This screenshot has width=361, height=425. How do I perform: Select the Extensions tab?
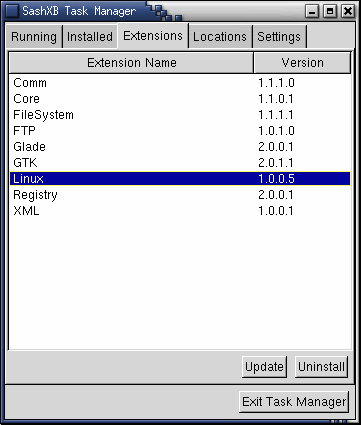pyautogui.click(x=153, y=35)
